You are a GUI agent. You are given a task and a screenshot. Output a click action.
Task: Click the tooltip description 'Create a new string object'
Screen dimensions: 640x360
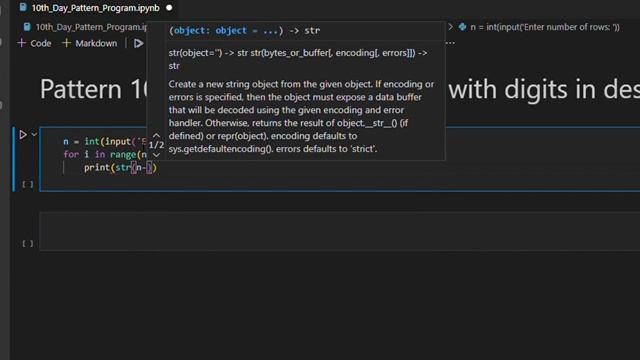[x=301, y=116]
